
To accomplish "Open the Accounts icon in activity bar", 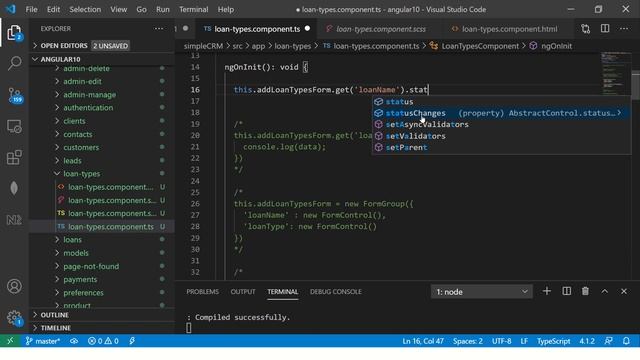I will [x=14, y=286].
